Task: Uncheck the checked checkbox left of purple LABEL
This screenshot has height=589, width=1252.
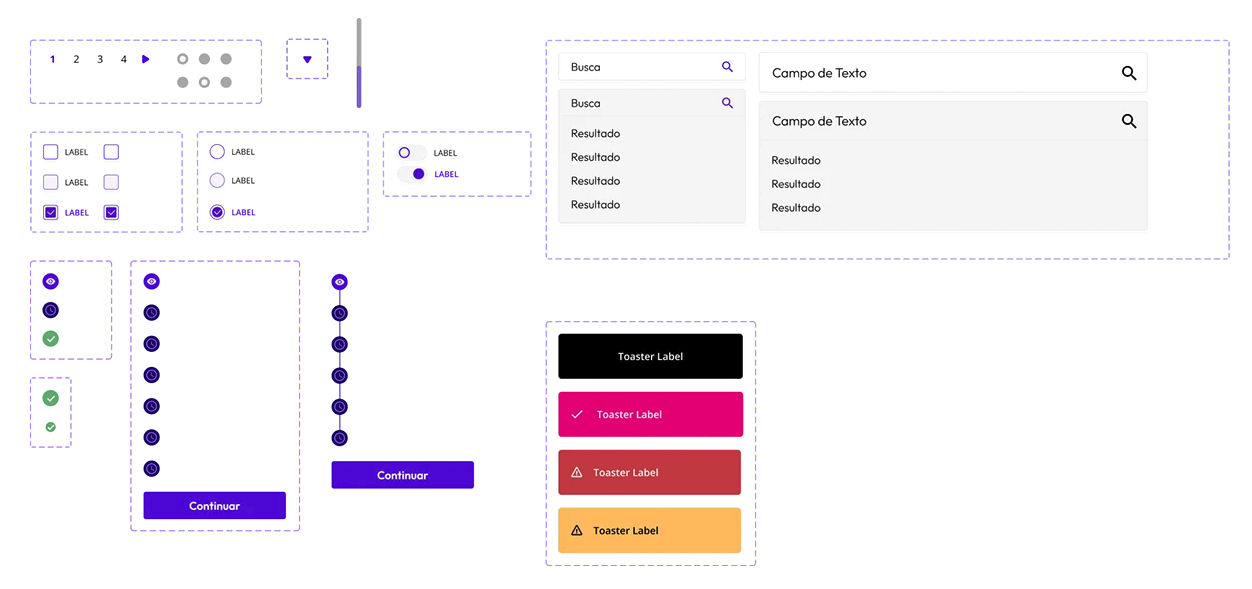Action: point(51,212)
